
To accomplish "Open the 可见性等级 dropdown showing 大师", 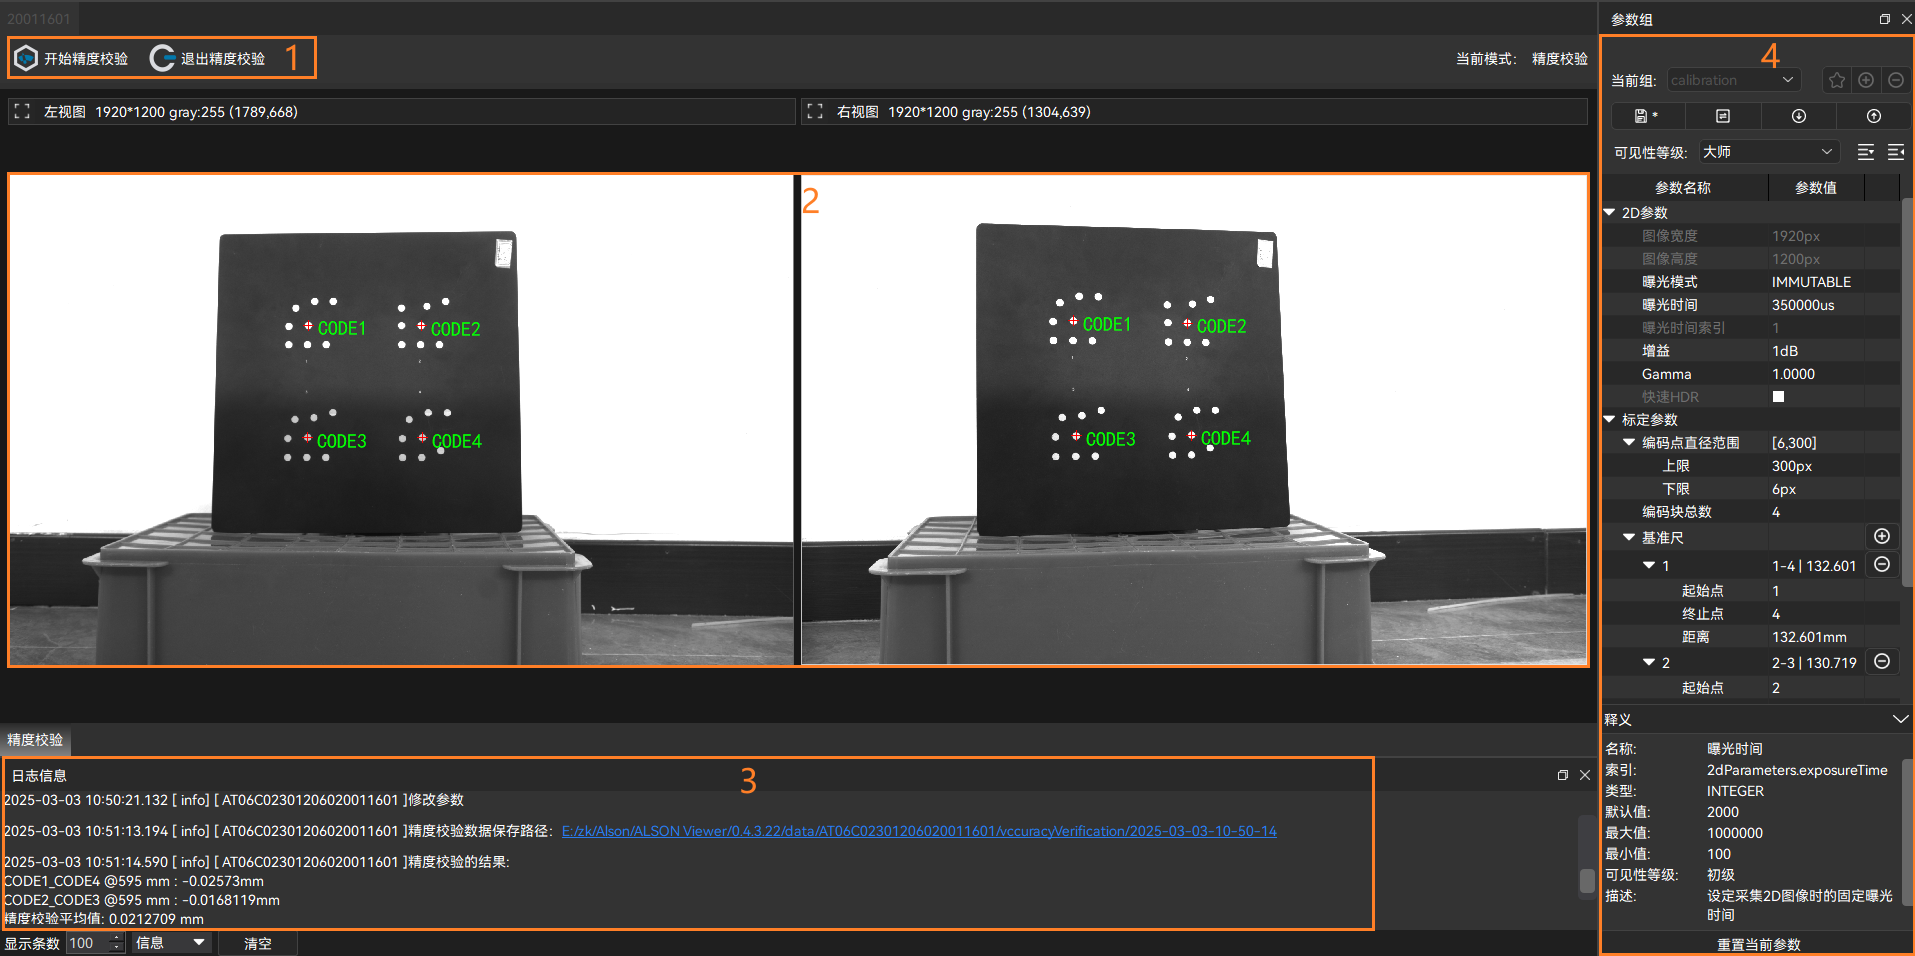I will pyautogui.click(x=1768, y=152).
